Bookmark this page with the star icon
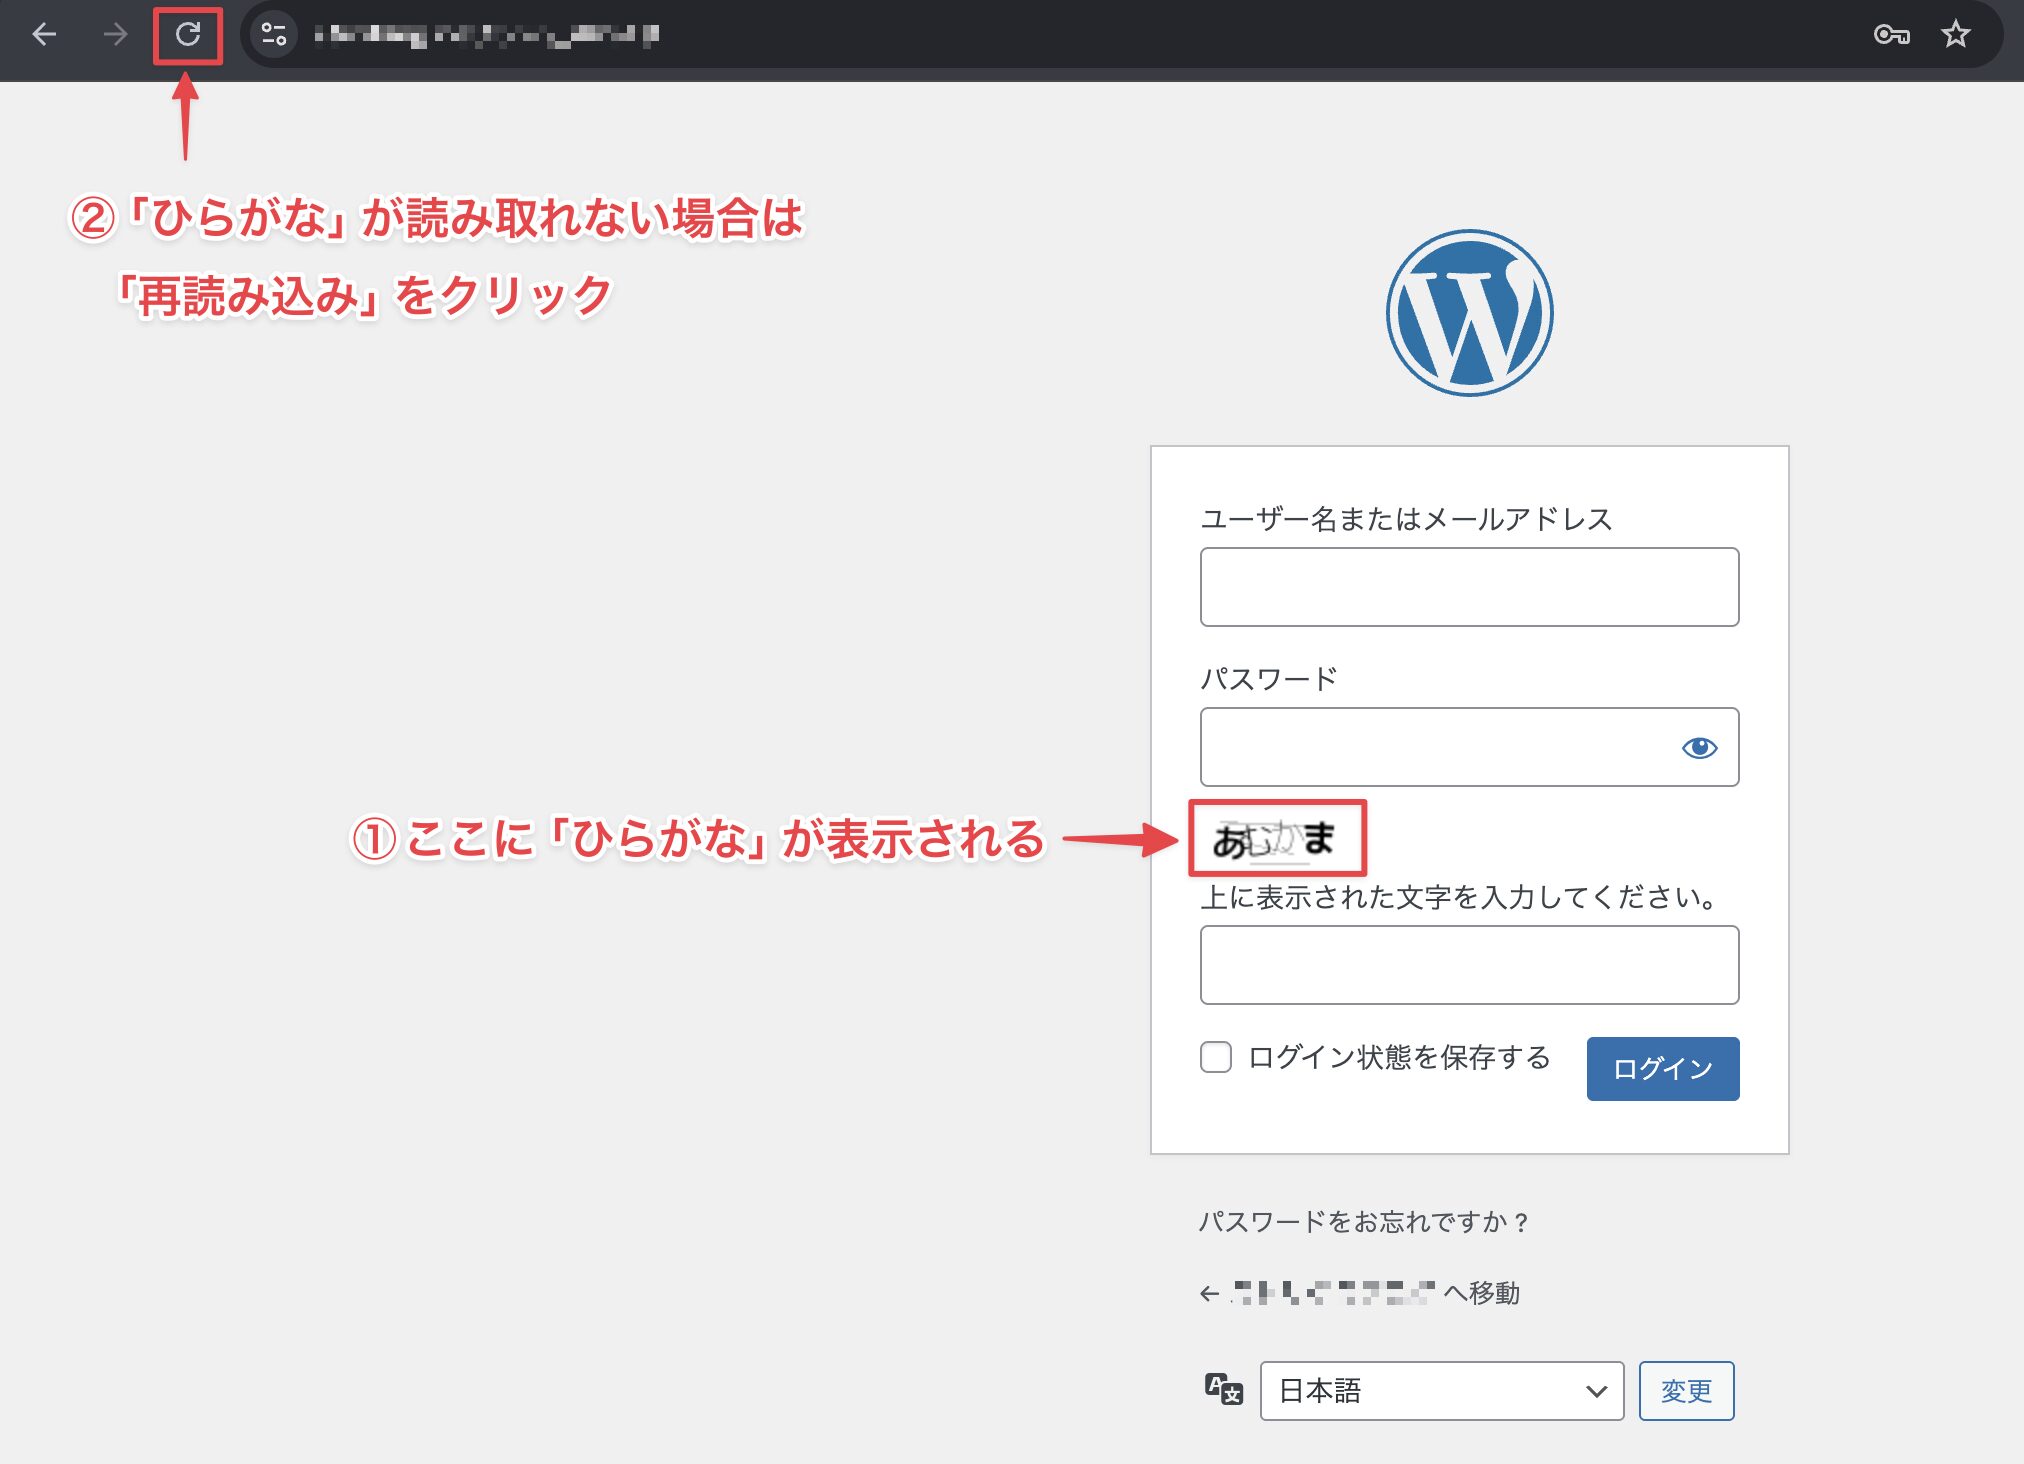 [x=1956, y=35]
